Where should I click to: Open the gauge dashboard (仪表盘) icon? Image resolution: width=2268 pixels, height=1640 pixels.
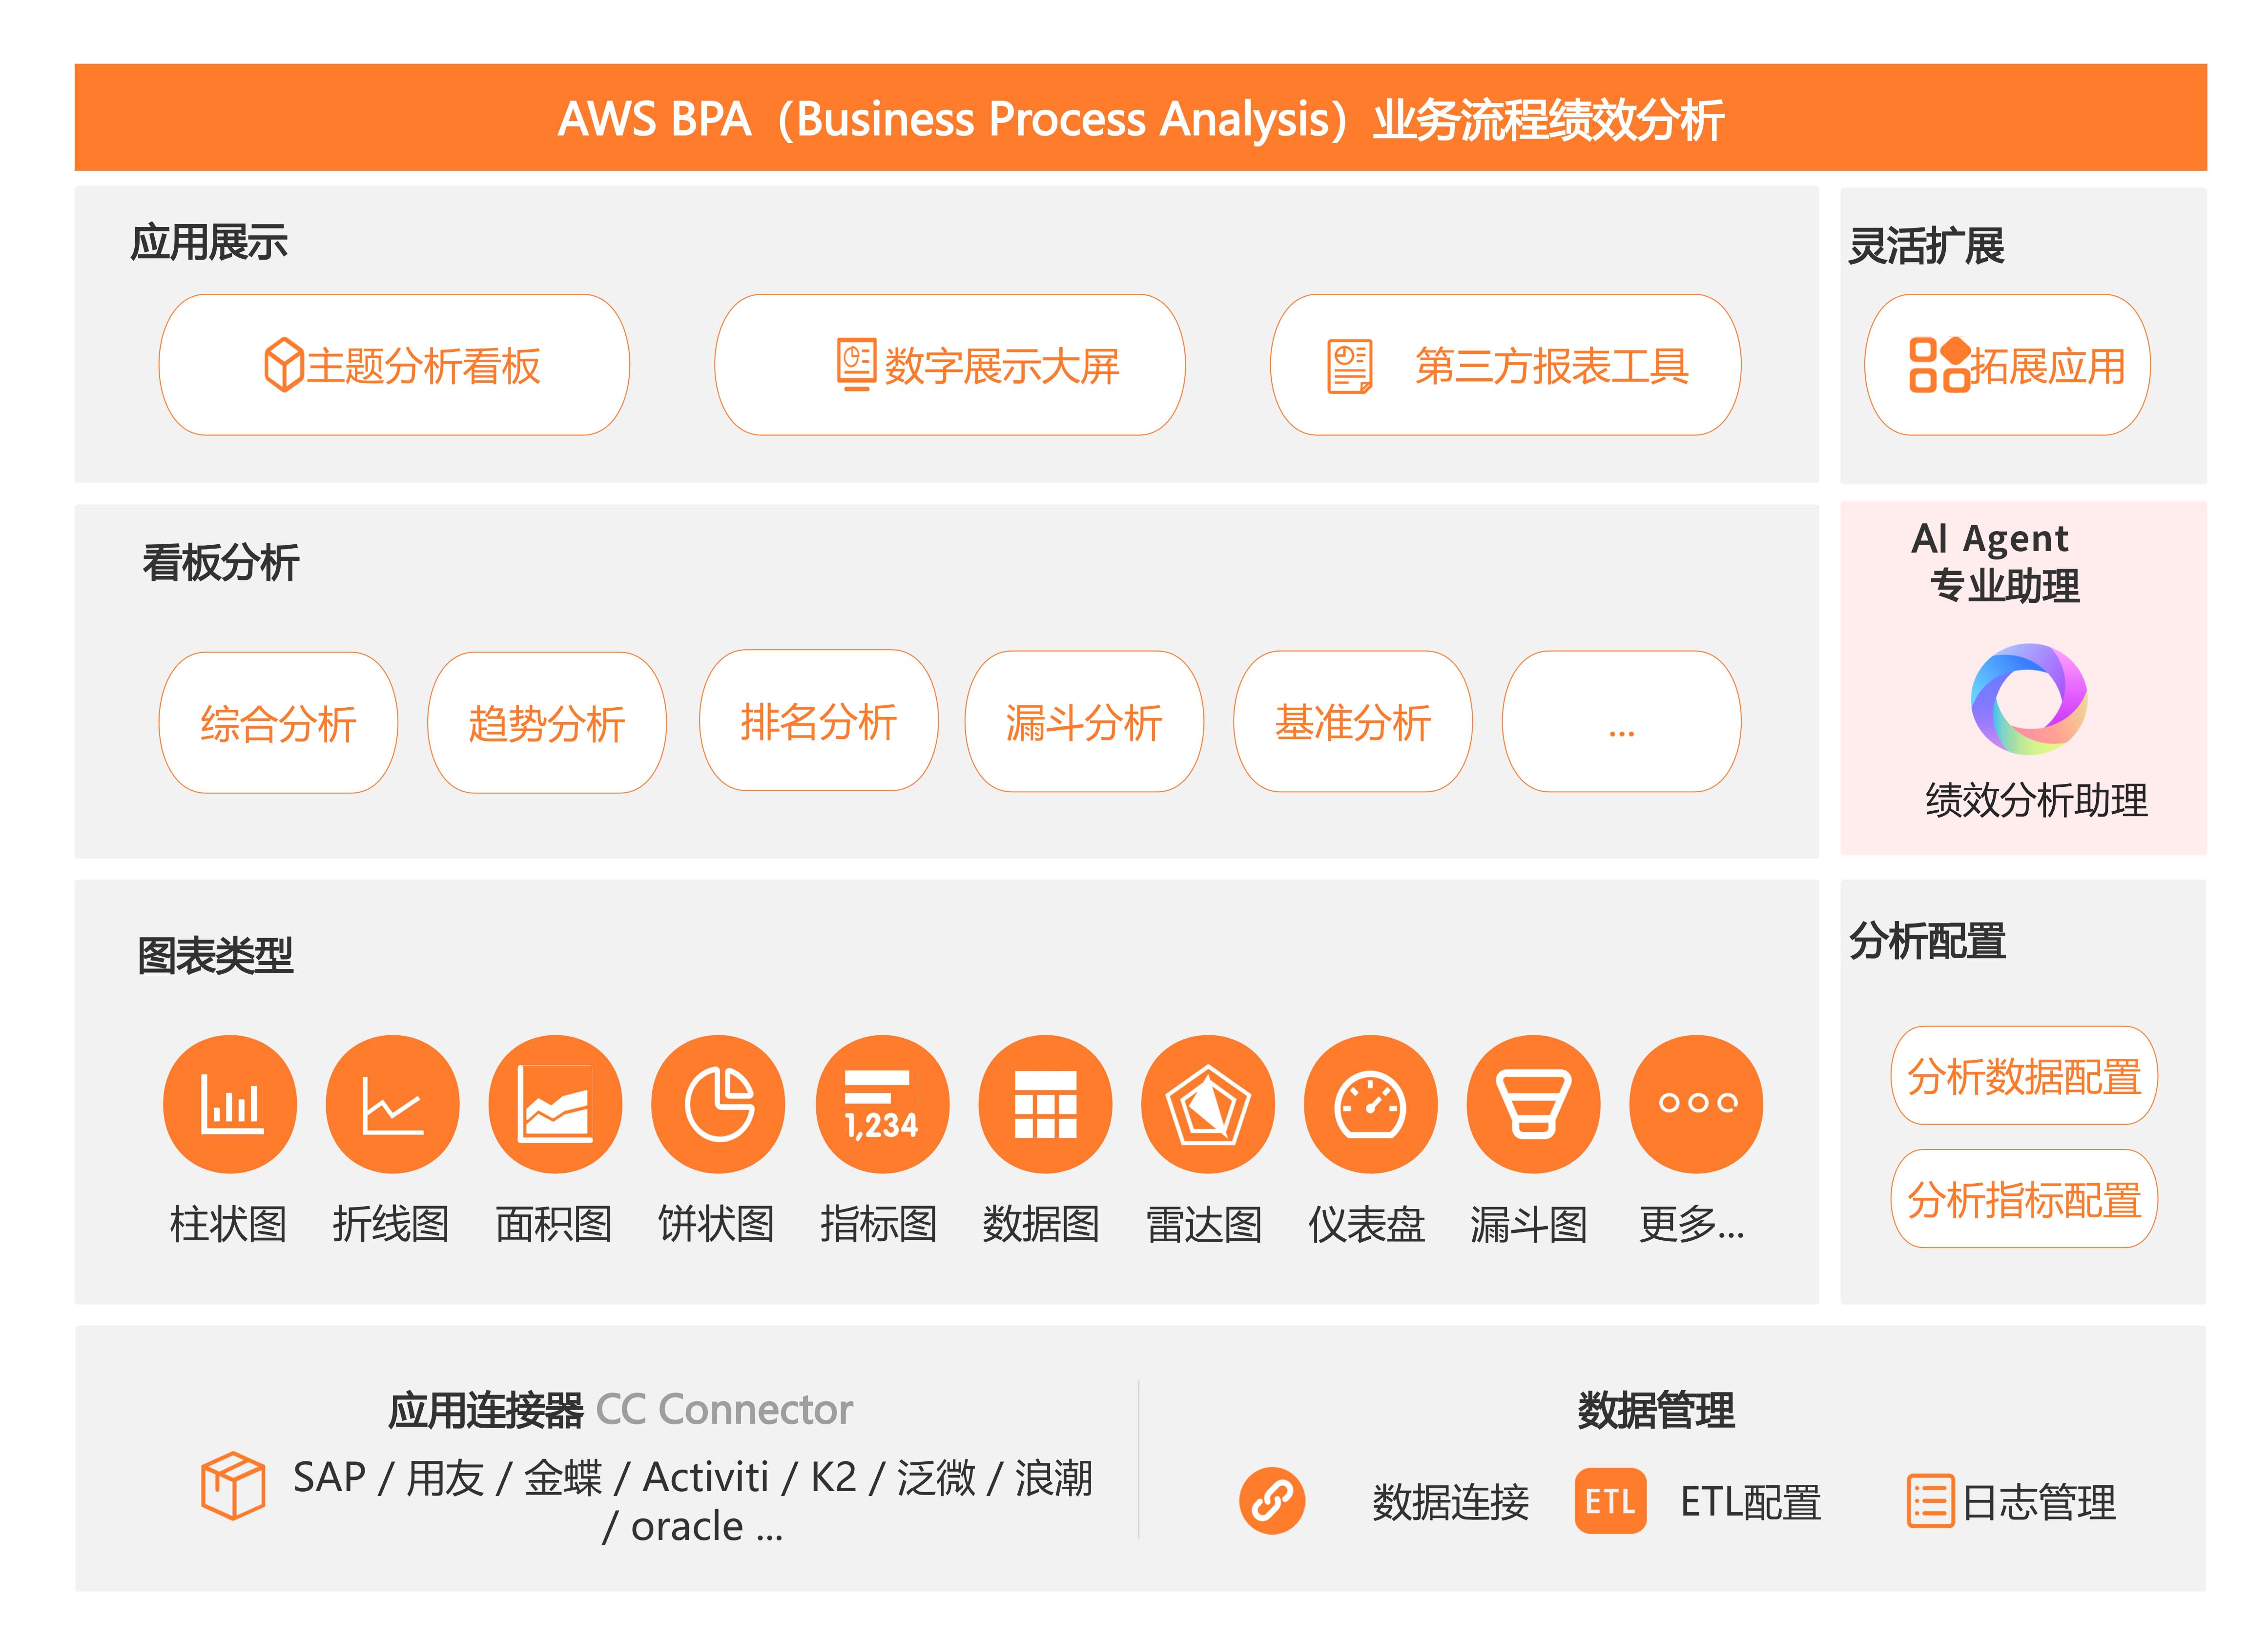point(1370,1103)
